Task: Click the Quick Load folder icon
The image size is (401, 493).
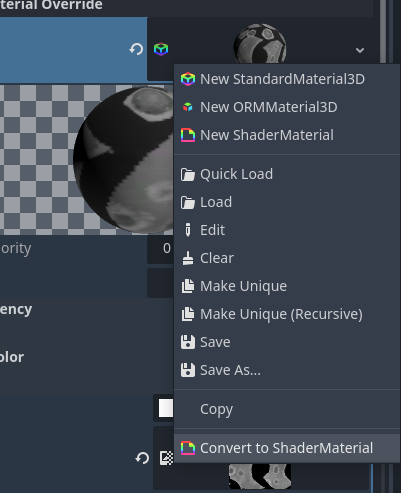Action: 188,174
